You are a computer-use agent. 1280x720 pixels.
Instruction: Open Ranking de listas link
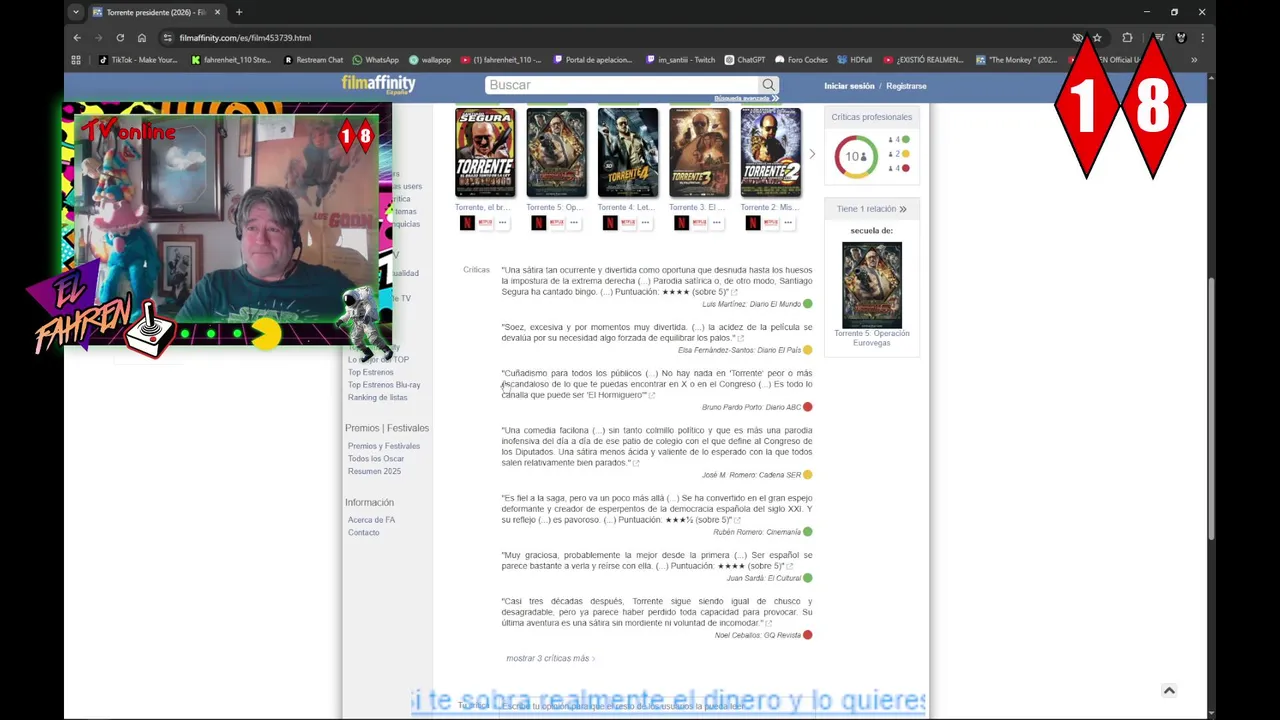(x=378, y=398)
